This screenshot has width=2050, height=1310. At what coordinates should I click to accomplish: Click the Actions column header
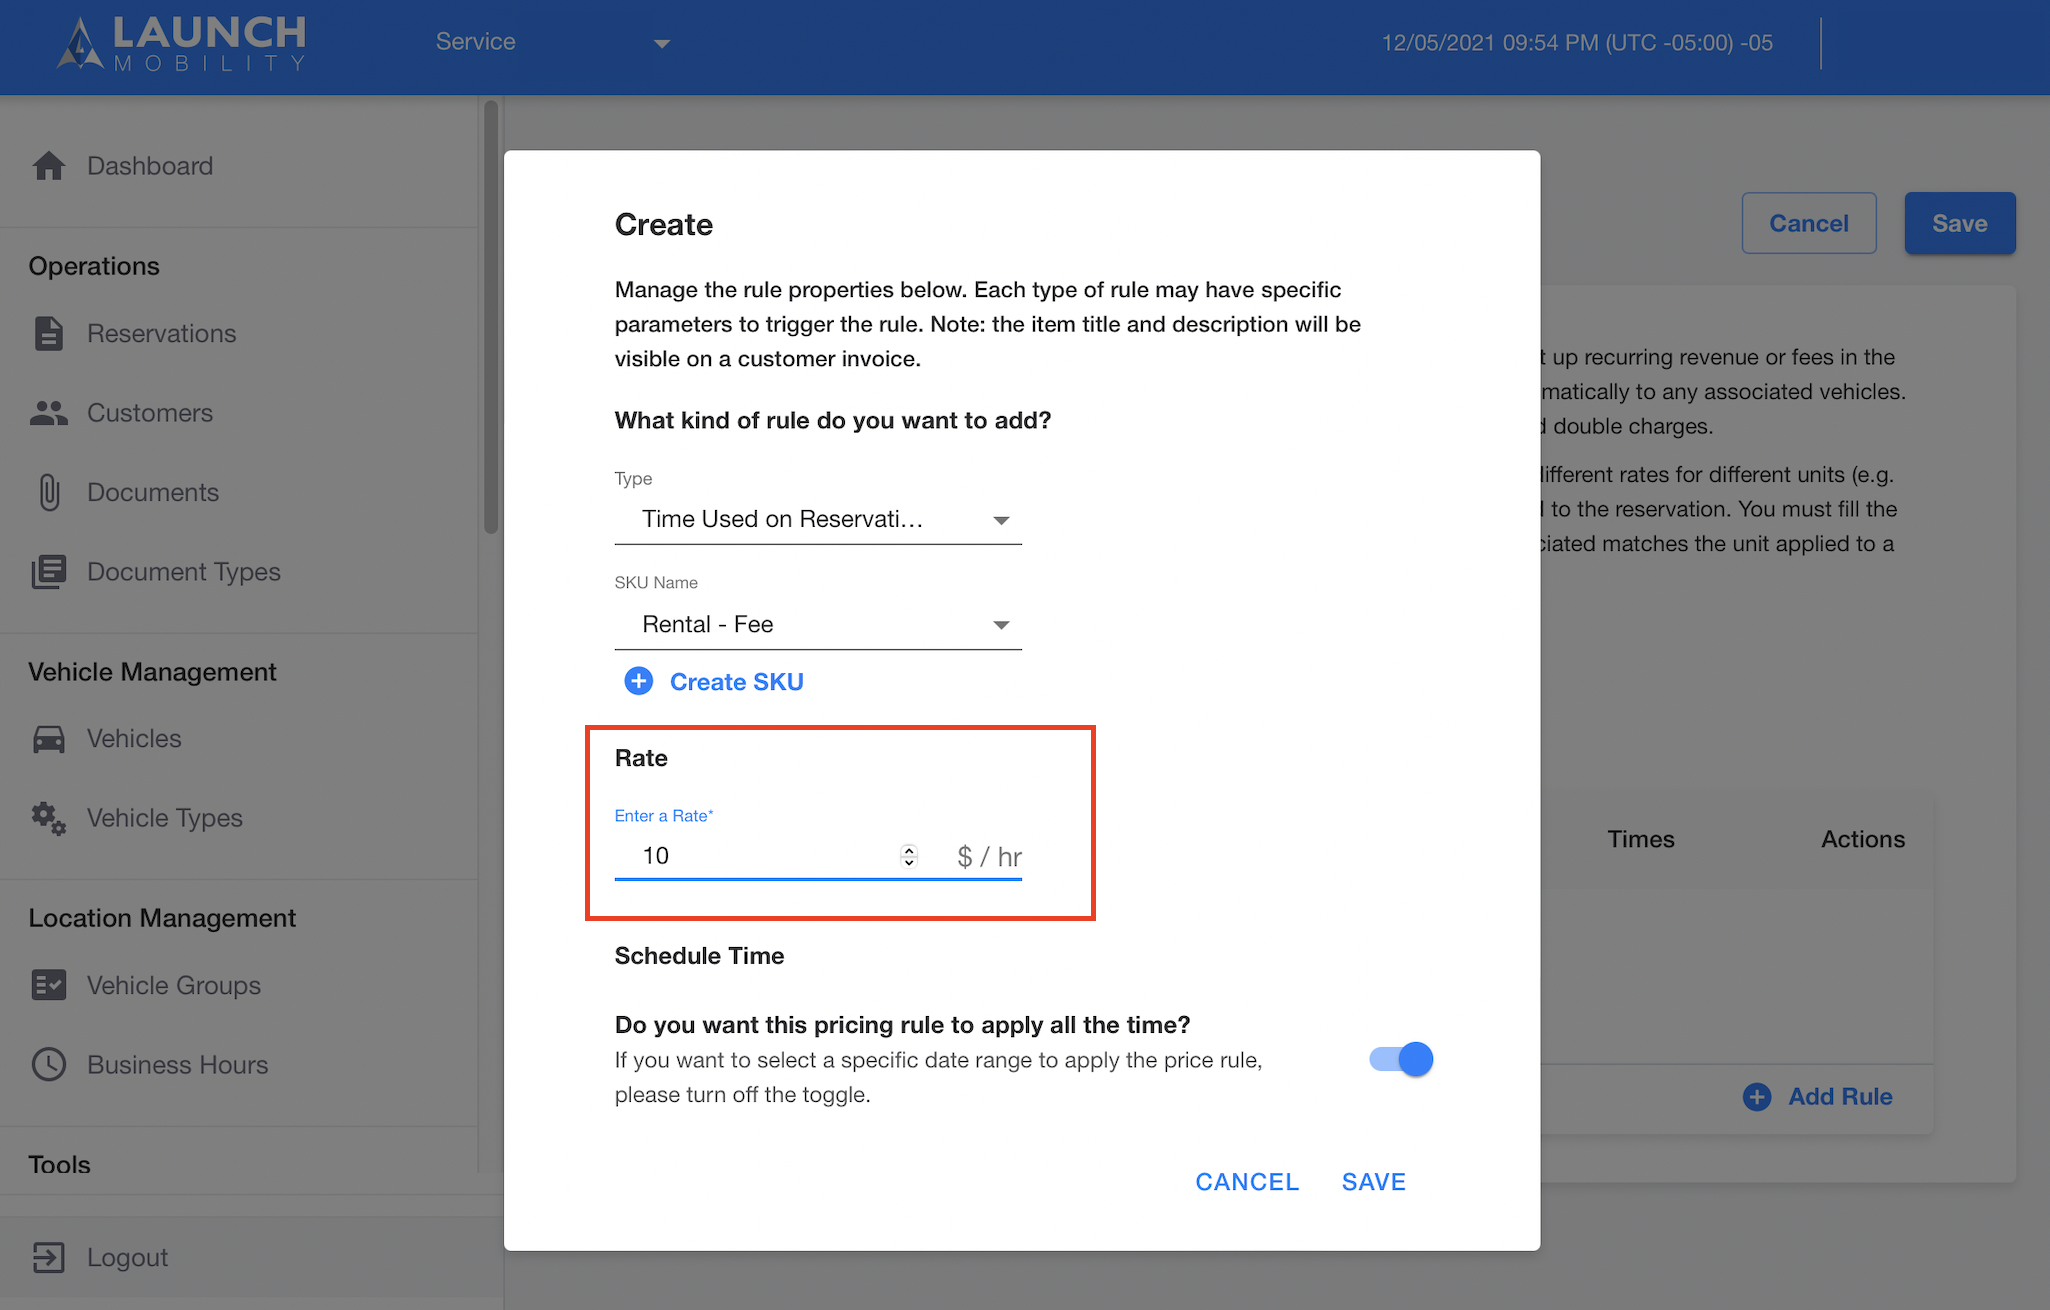(x=1863, y=839)
